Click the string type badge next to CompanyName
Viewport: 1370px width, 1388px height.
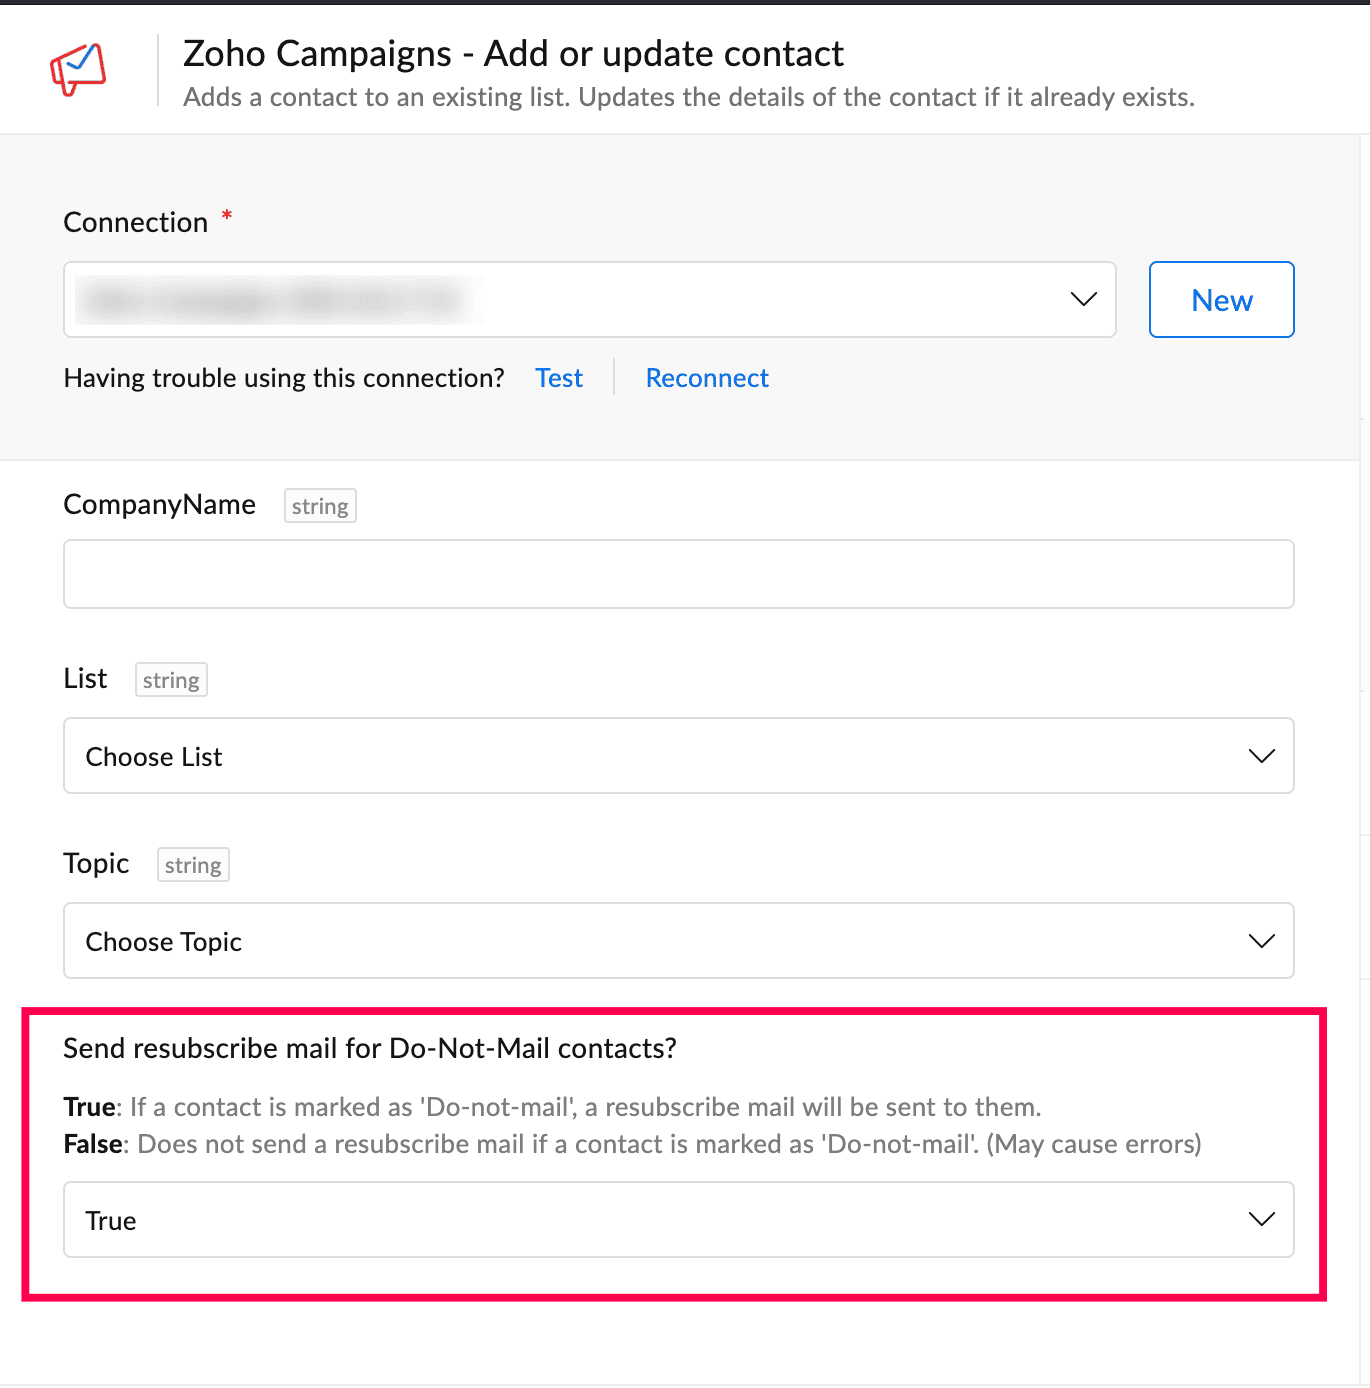tap(320, 506)
